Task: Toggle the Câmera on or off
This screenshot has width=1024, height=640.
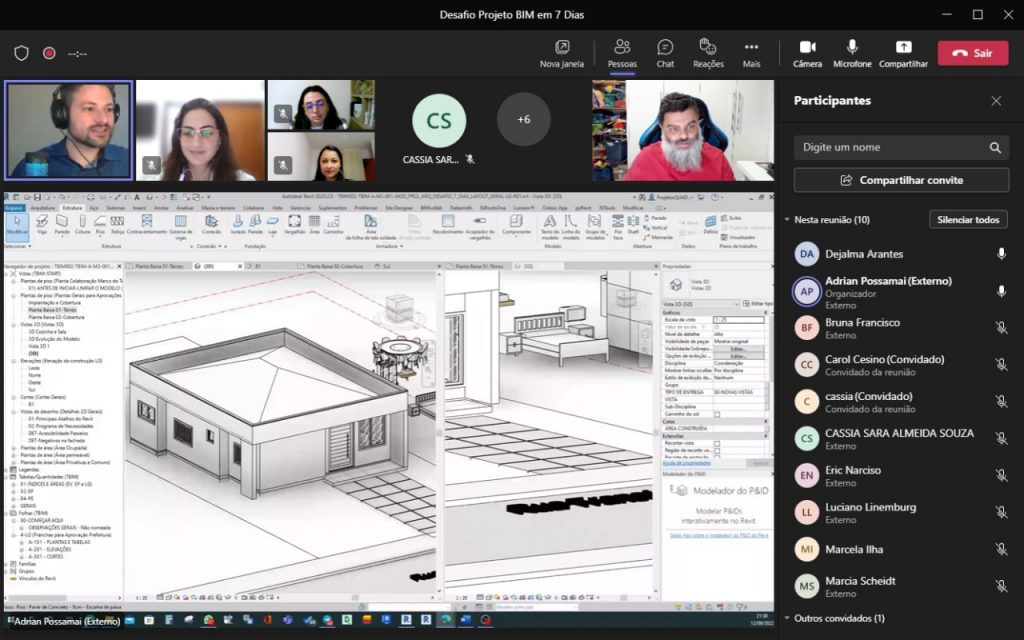Action: click(807, 52)
